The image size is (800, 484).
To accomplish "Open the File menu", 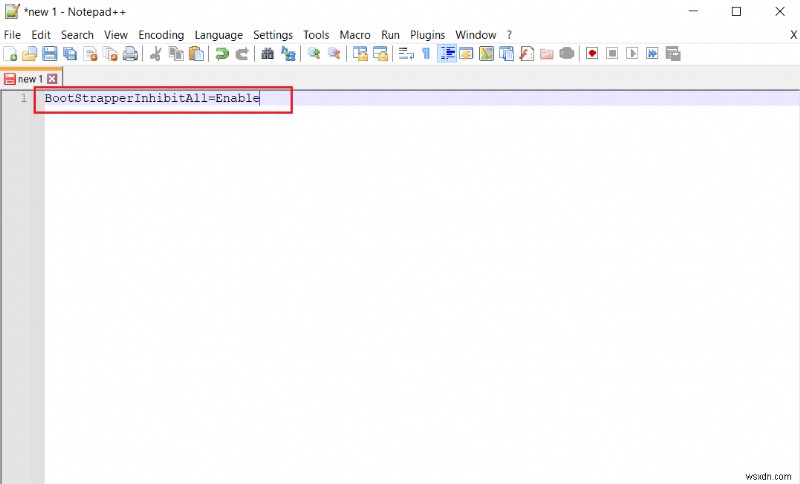I will [12, 35].
